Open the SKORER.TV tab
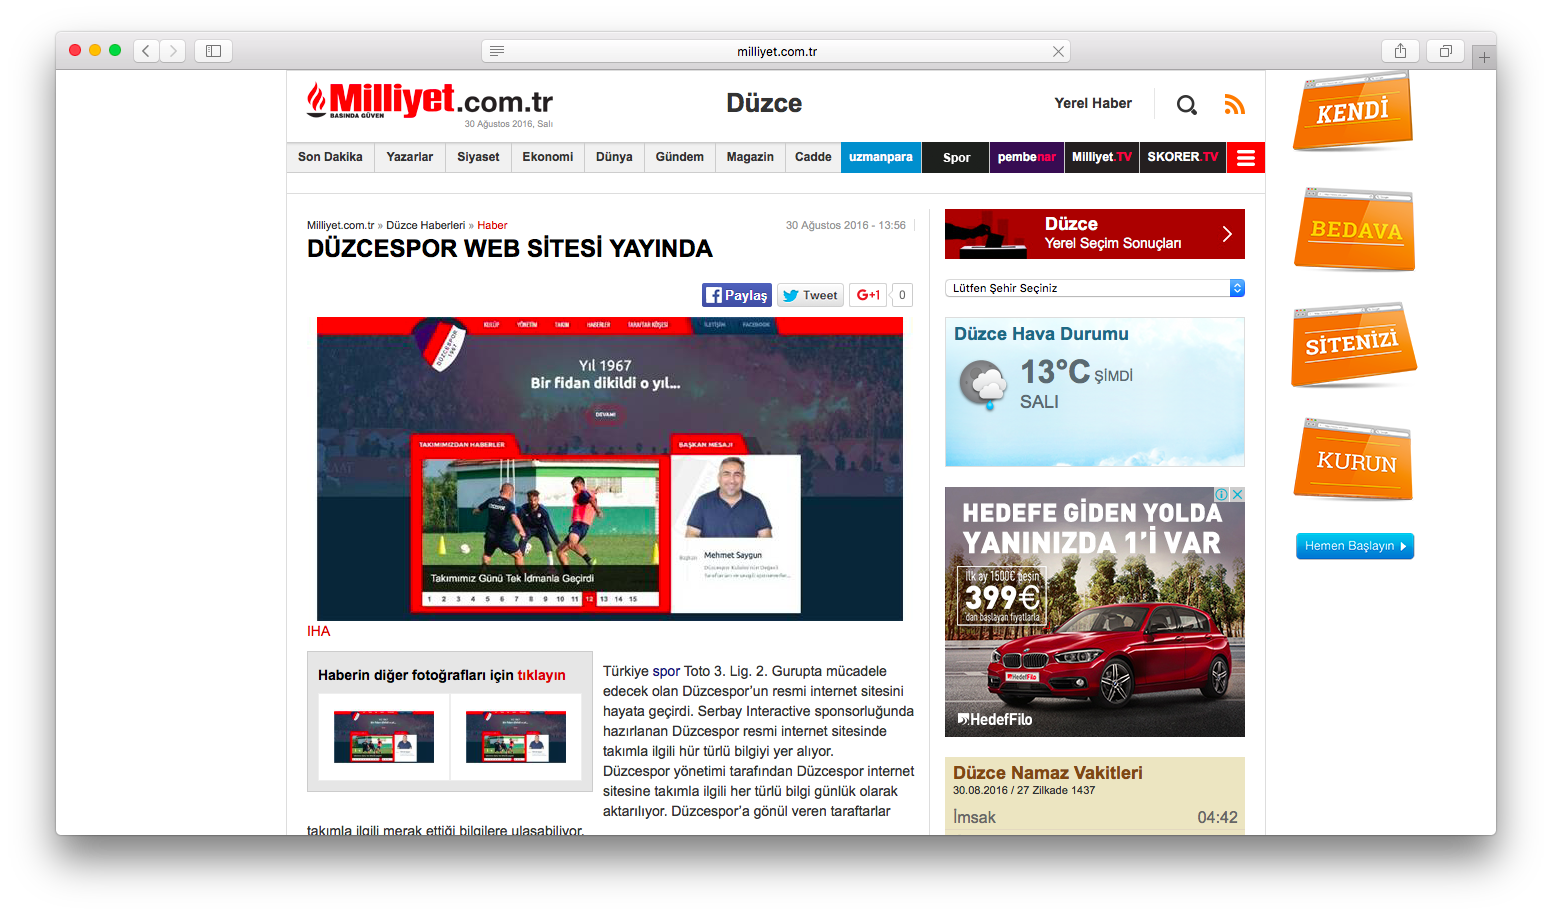The height and width of the screenshot is (915, 1552). (x=1183, y=157)
